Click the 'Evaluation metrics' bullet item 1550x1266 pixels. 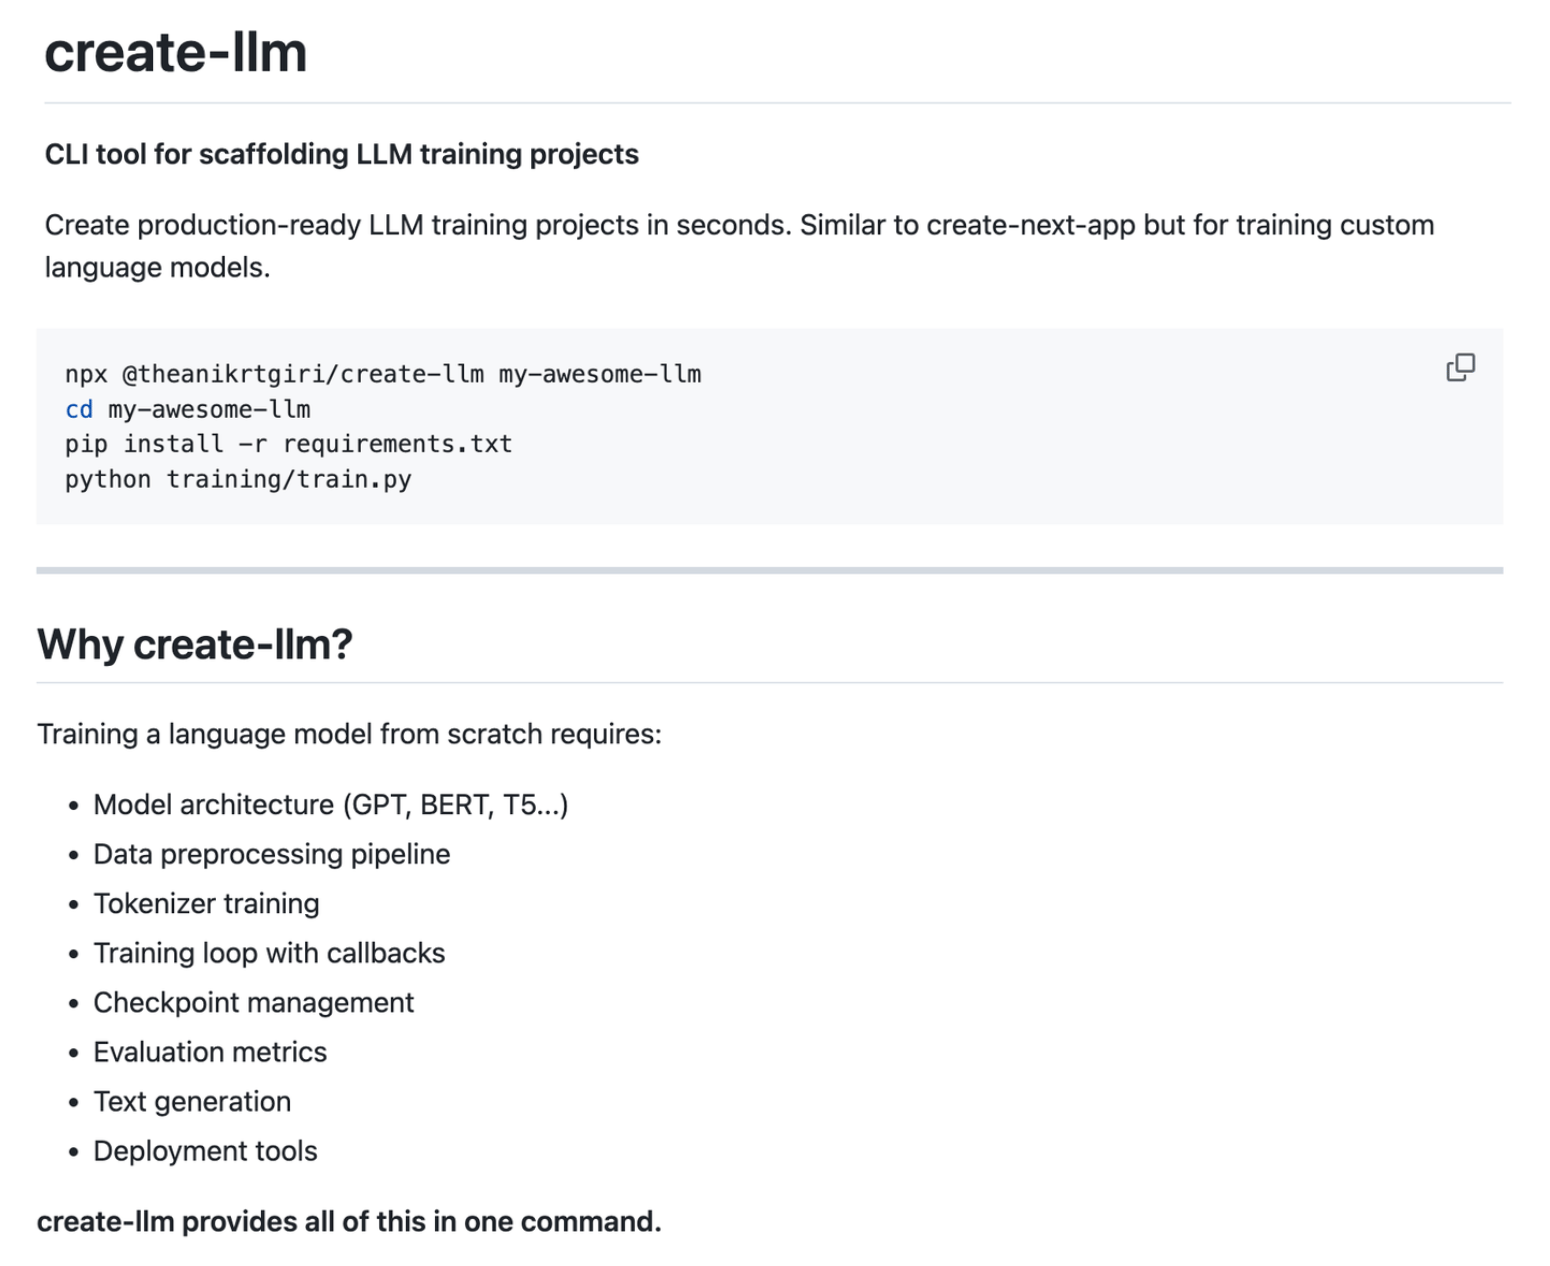(x=210, y=1052)
